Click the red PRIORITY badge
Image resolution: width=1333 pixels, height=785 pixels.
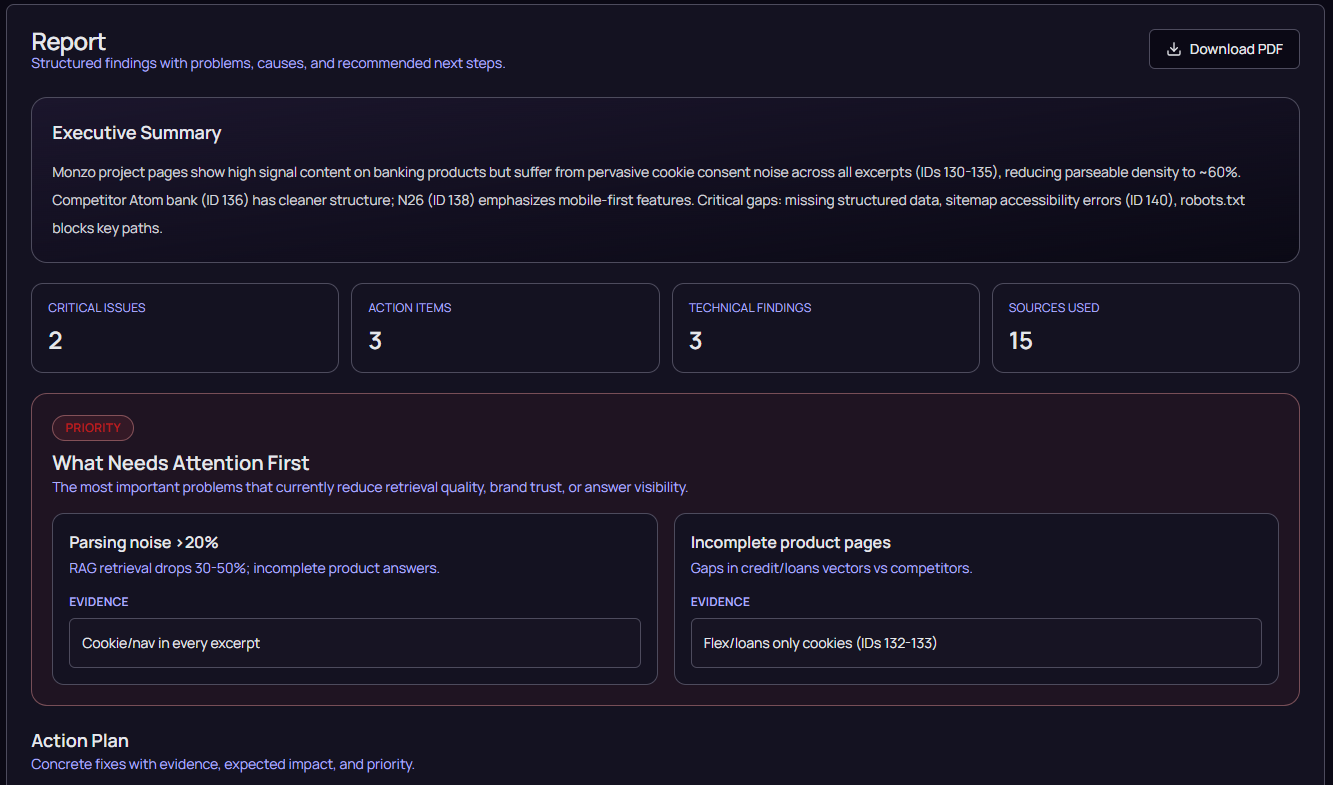[93, 428]
